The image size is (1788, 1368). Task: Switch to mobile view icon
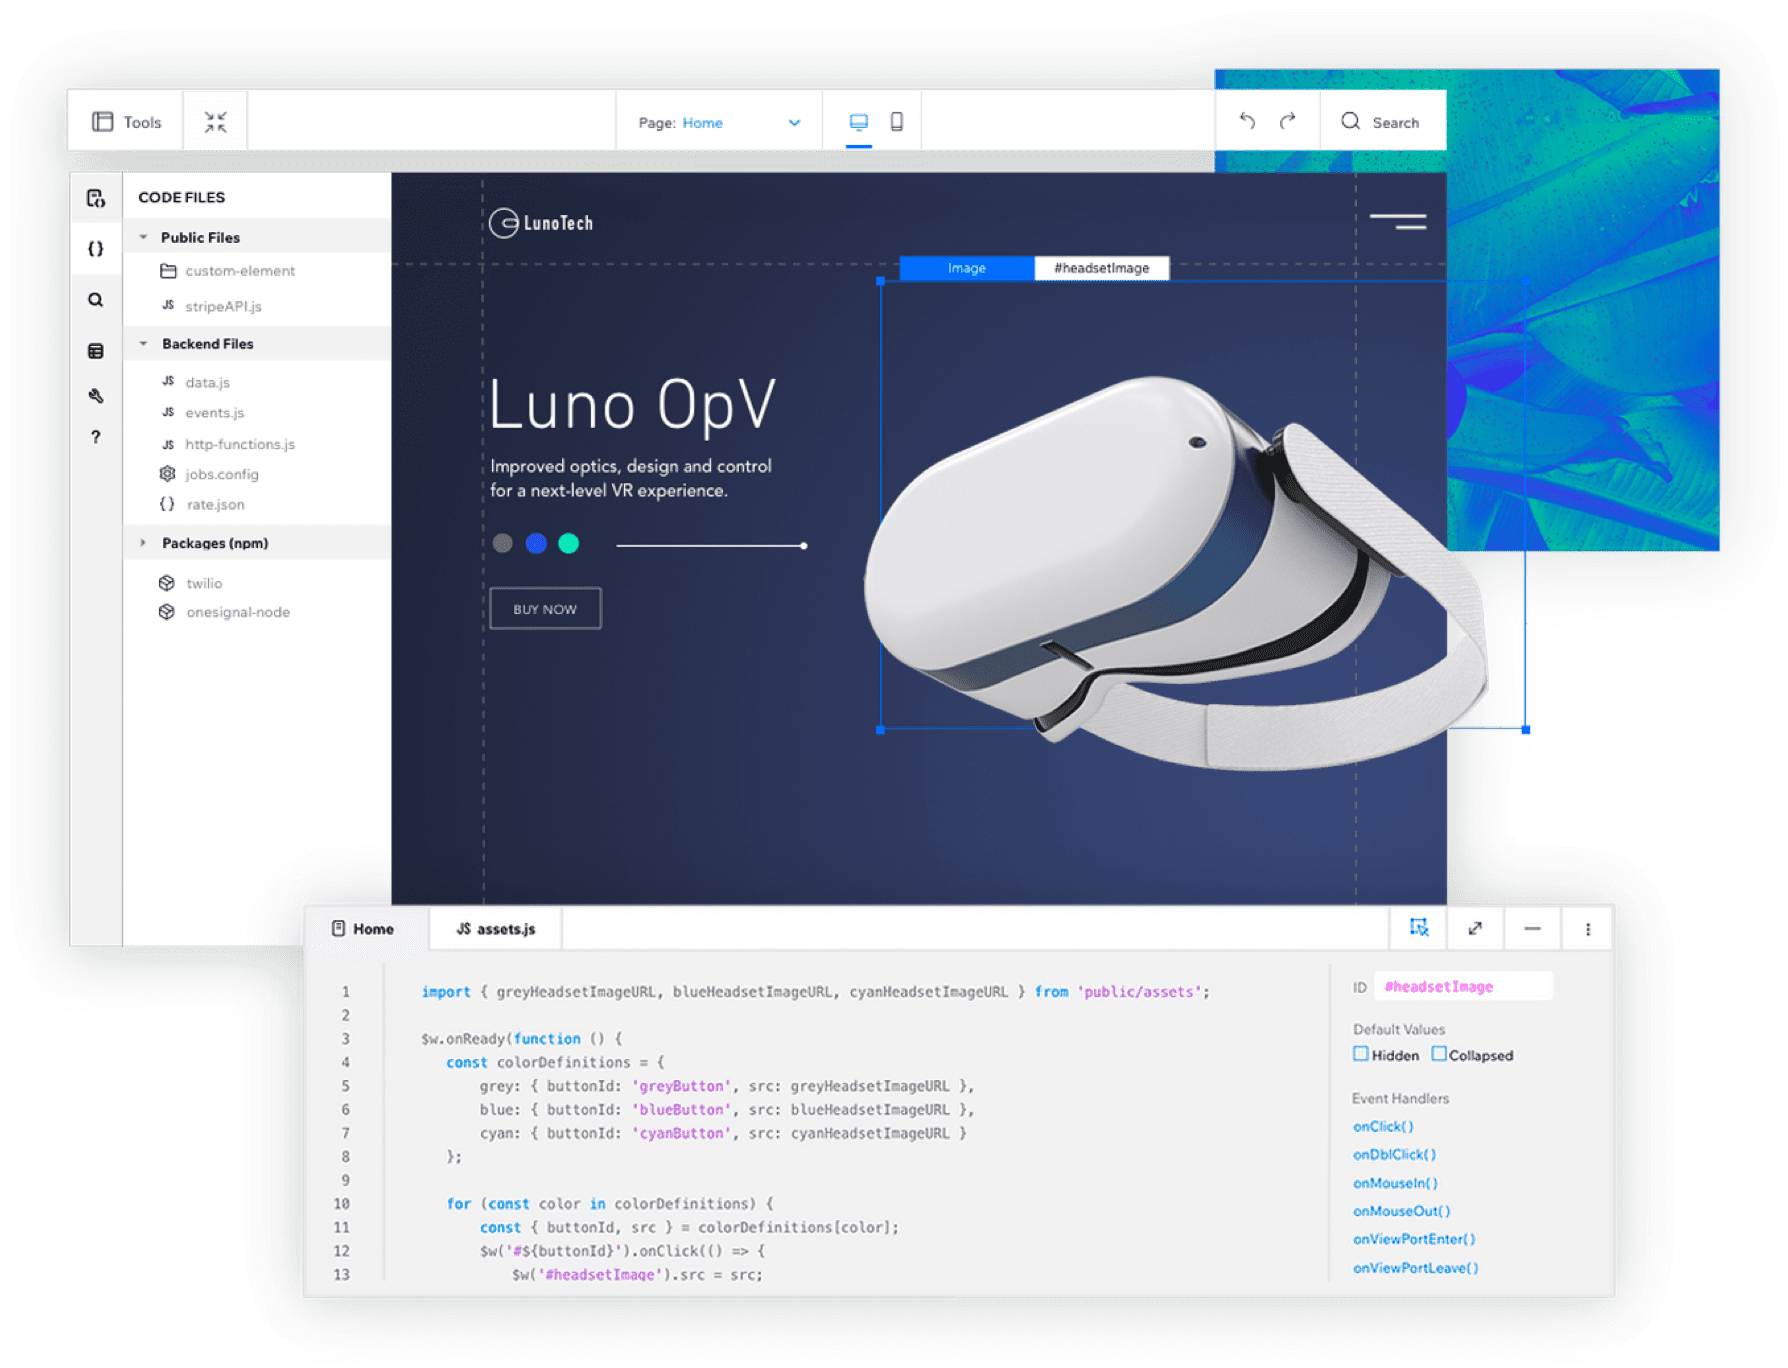[897, 121]
